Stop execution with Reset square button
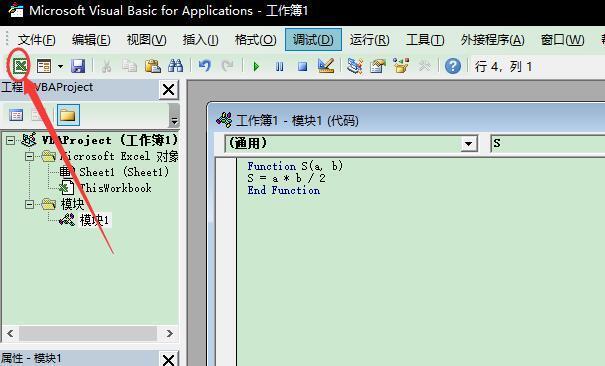The image size is (605, 366). coord(302,67)
